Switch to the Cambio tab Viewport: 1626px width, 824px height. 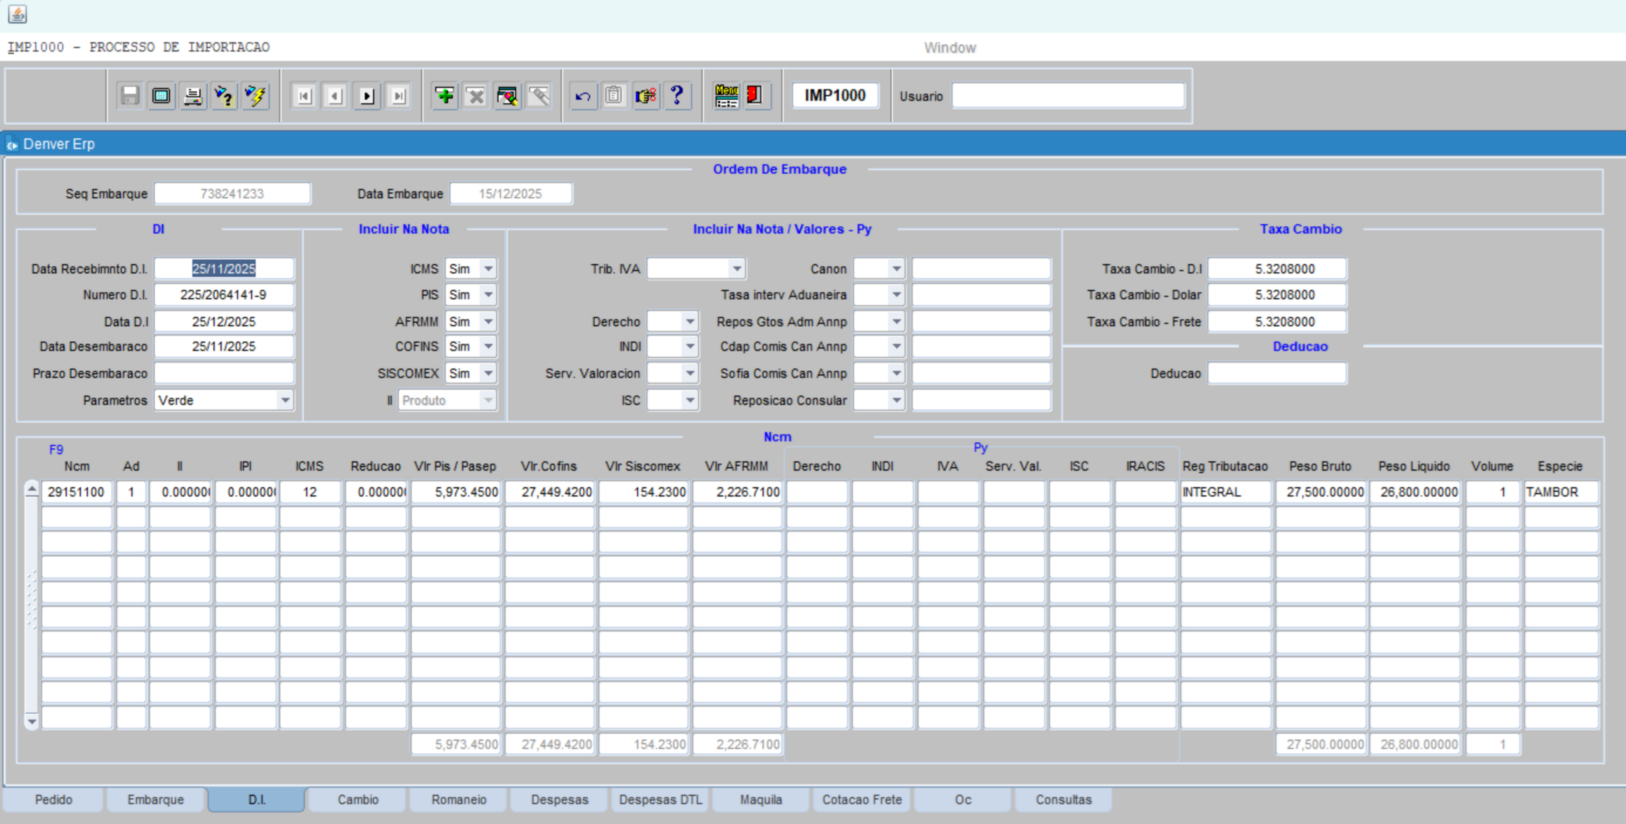[358, 800]
